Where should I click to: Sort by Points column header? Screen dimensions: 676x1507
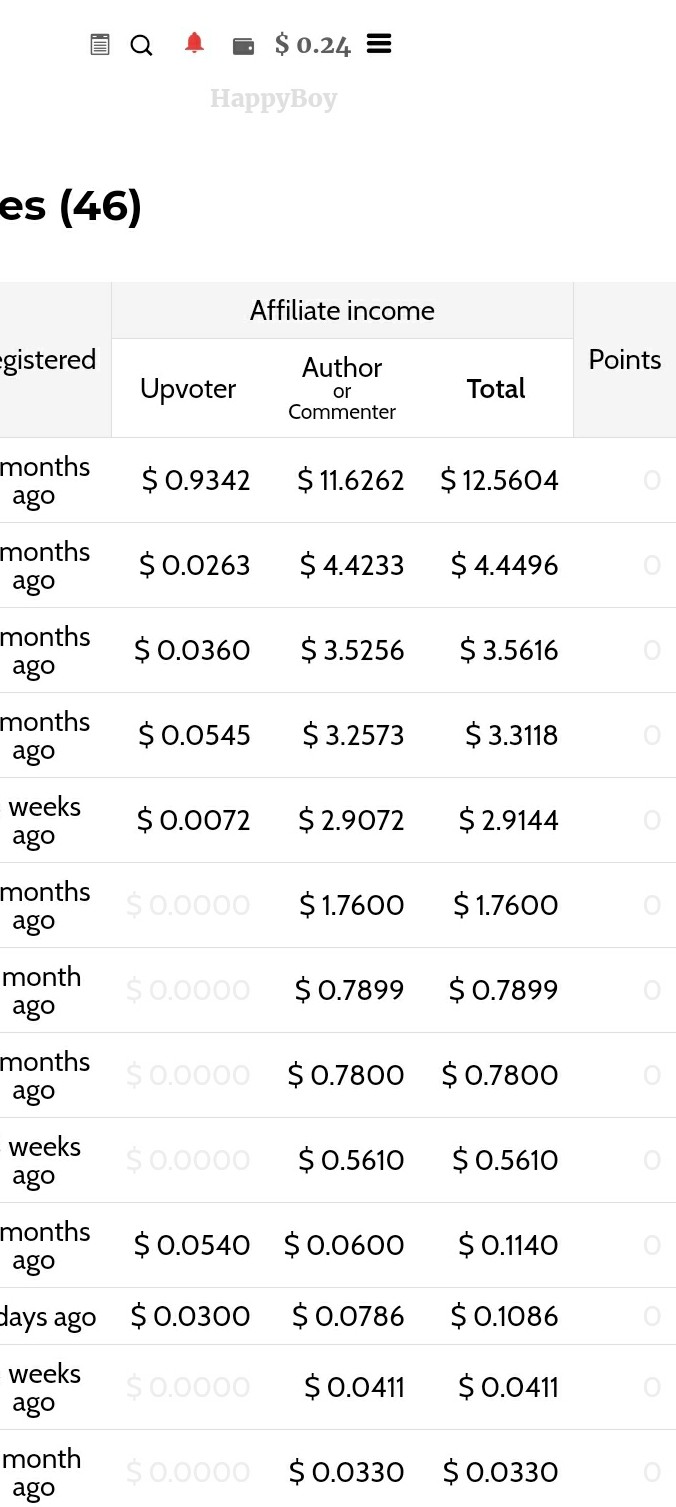(625, 360)
